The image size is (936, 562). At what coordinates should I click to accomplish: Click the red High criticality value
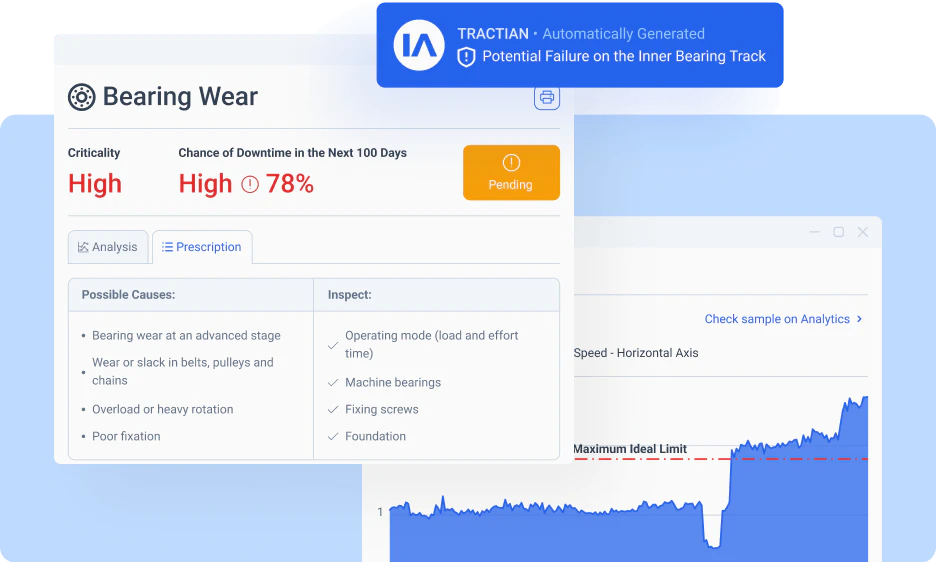(95, 184)
